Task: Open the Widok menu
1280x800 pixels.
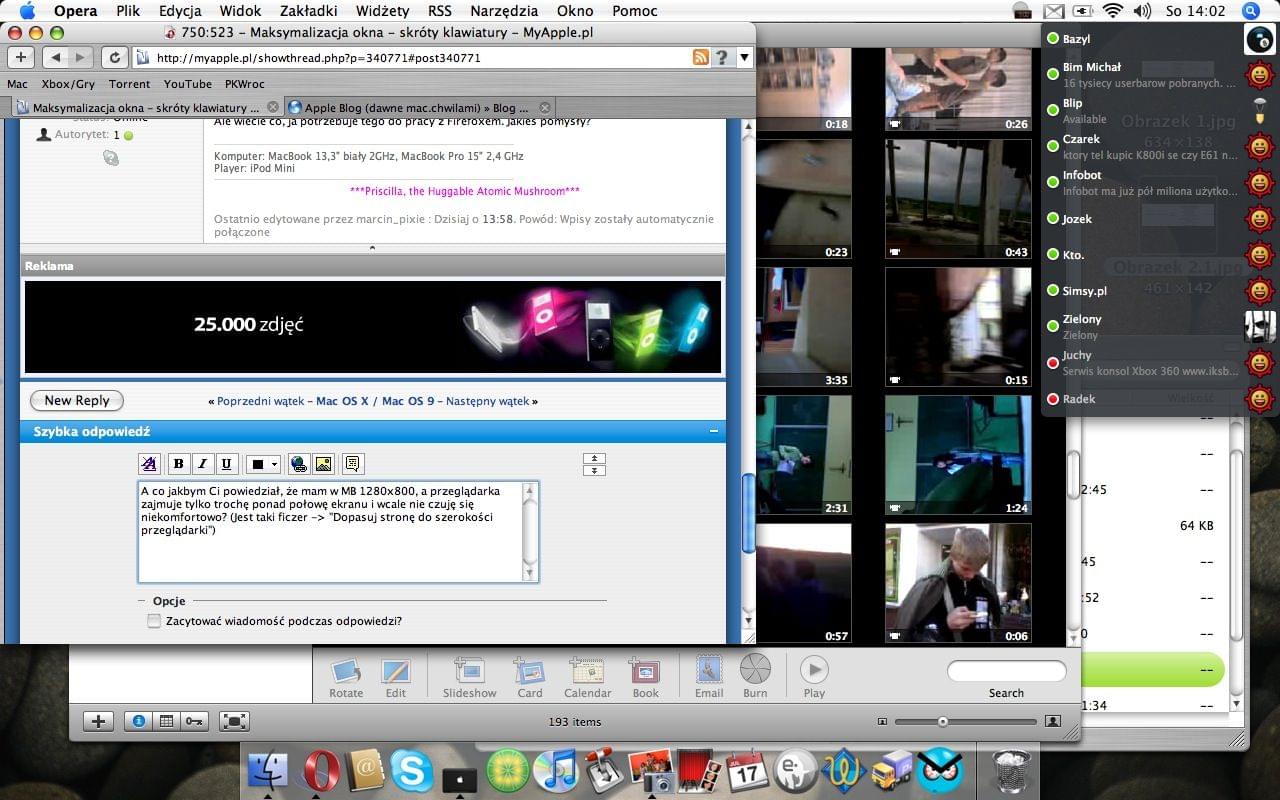Action: pyautogui.click(x=241, y=11)
